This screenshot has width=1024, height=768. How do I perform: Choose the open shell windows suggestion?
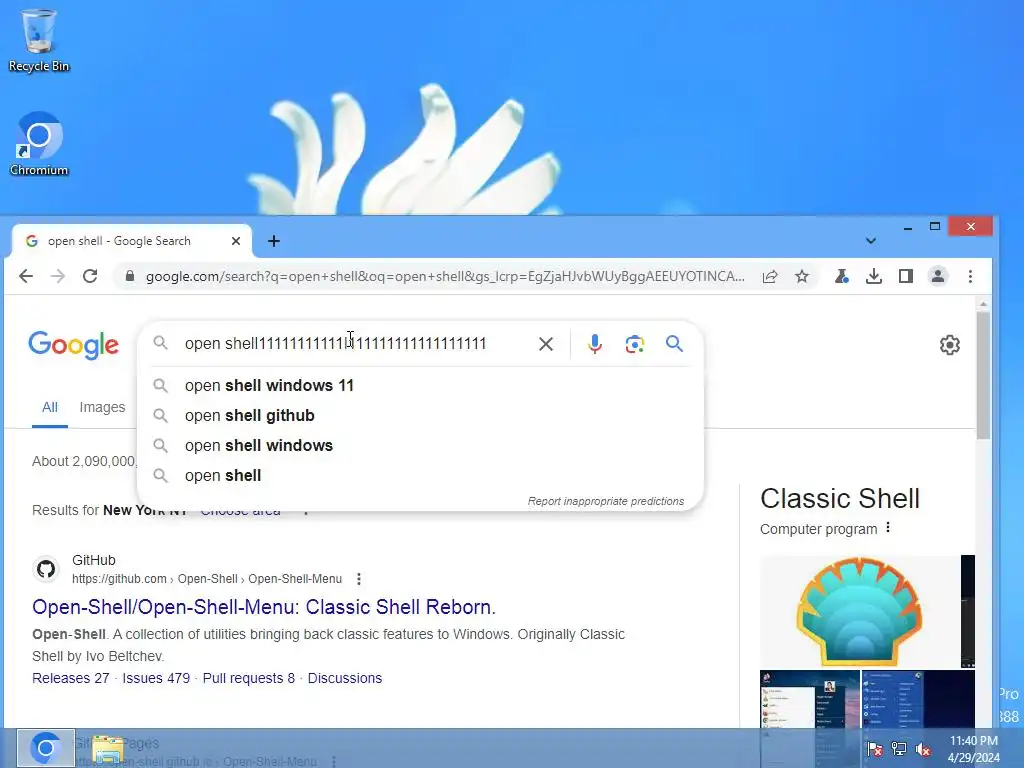tap(420, 445)
